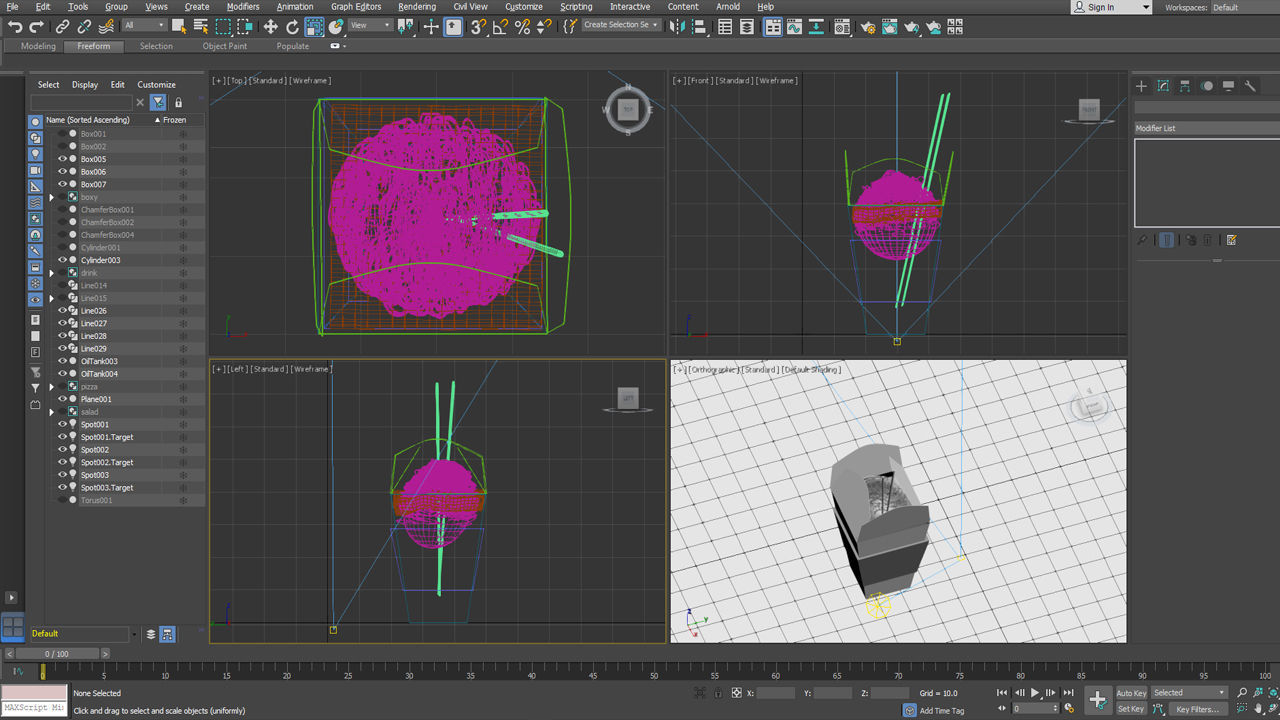Activate the Select Object tool
This screenshot has height=720, width=1280.
(x=179, y=27)
